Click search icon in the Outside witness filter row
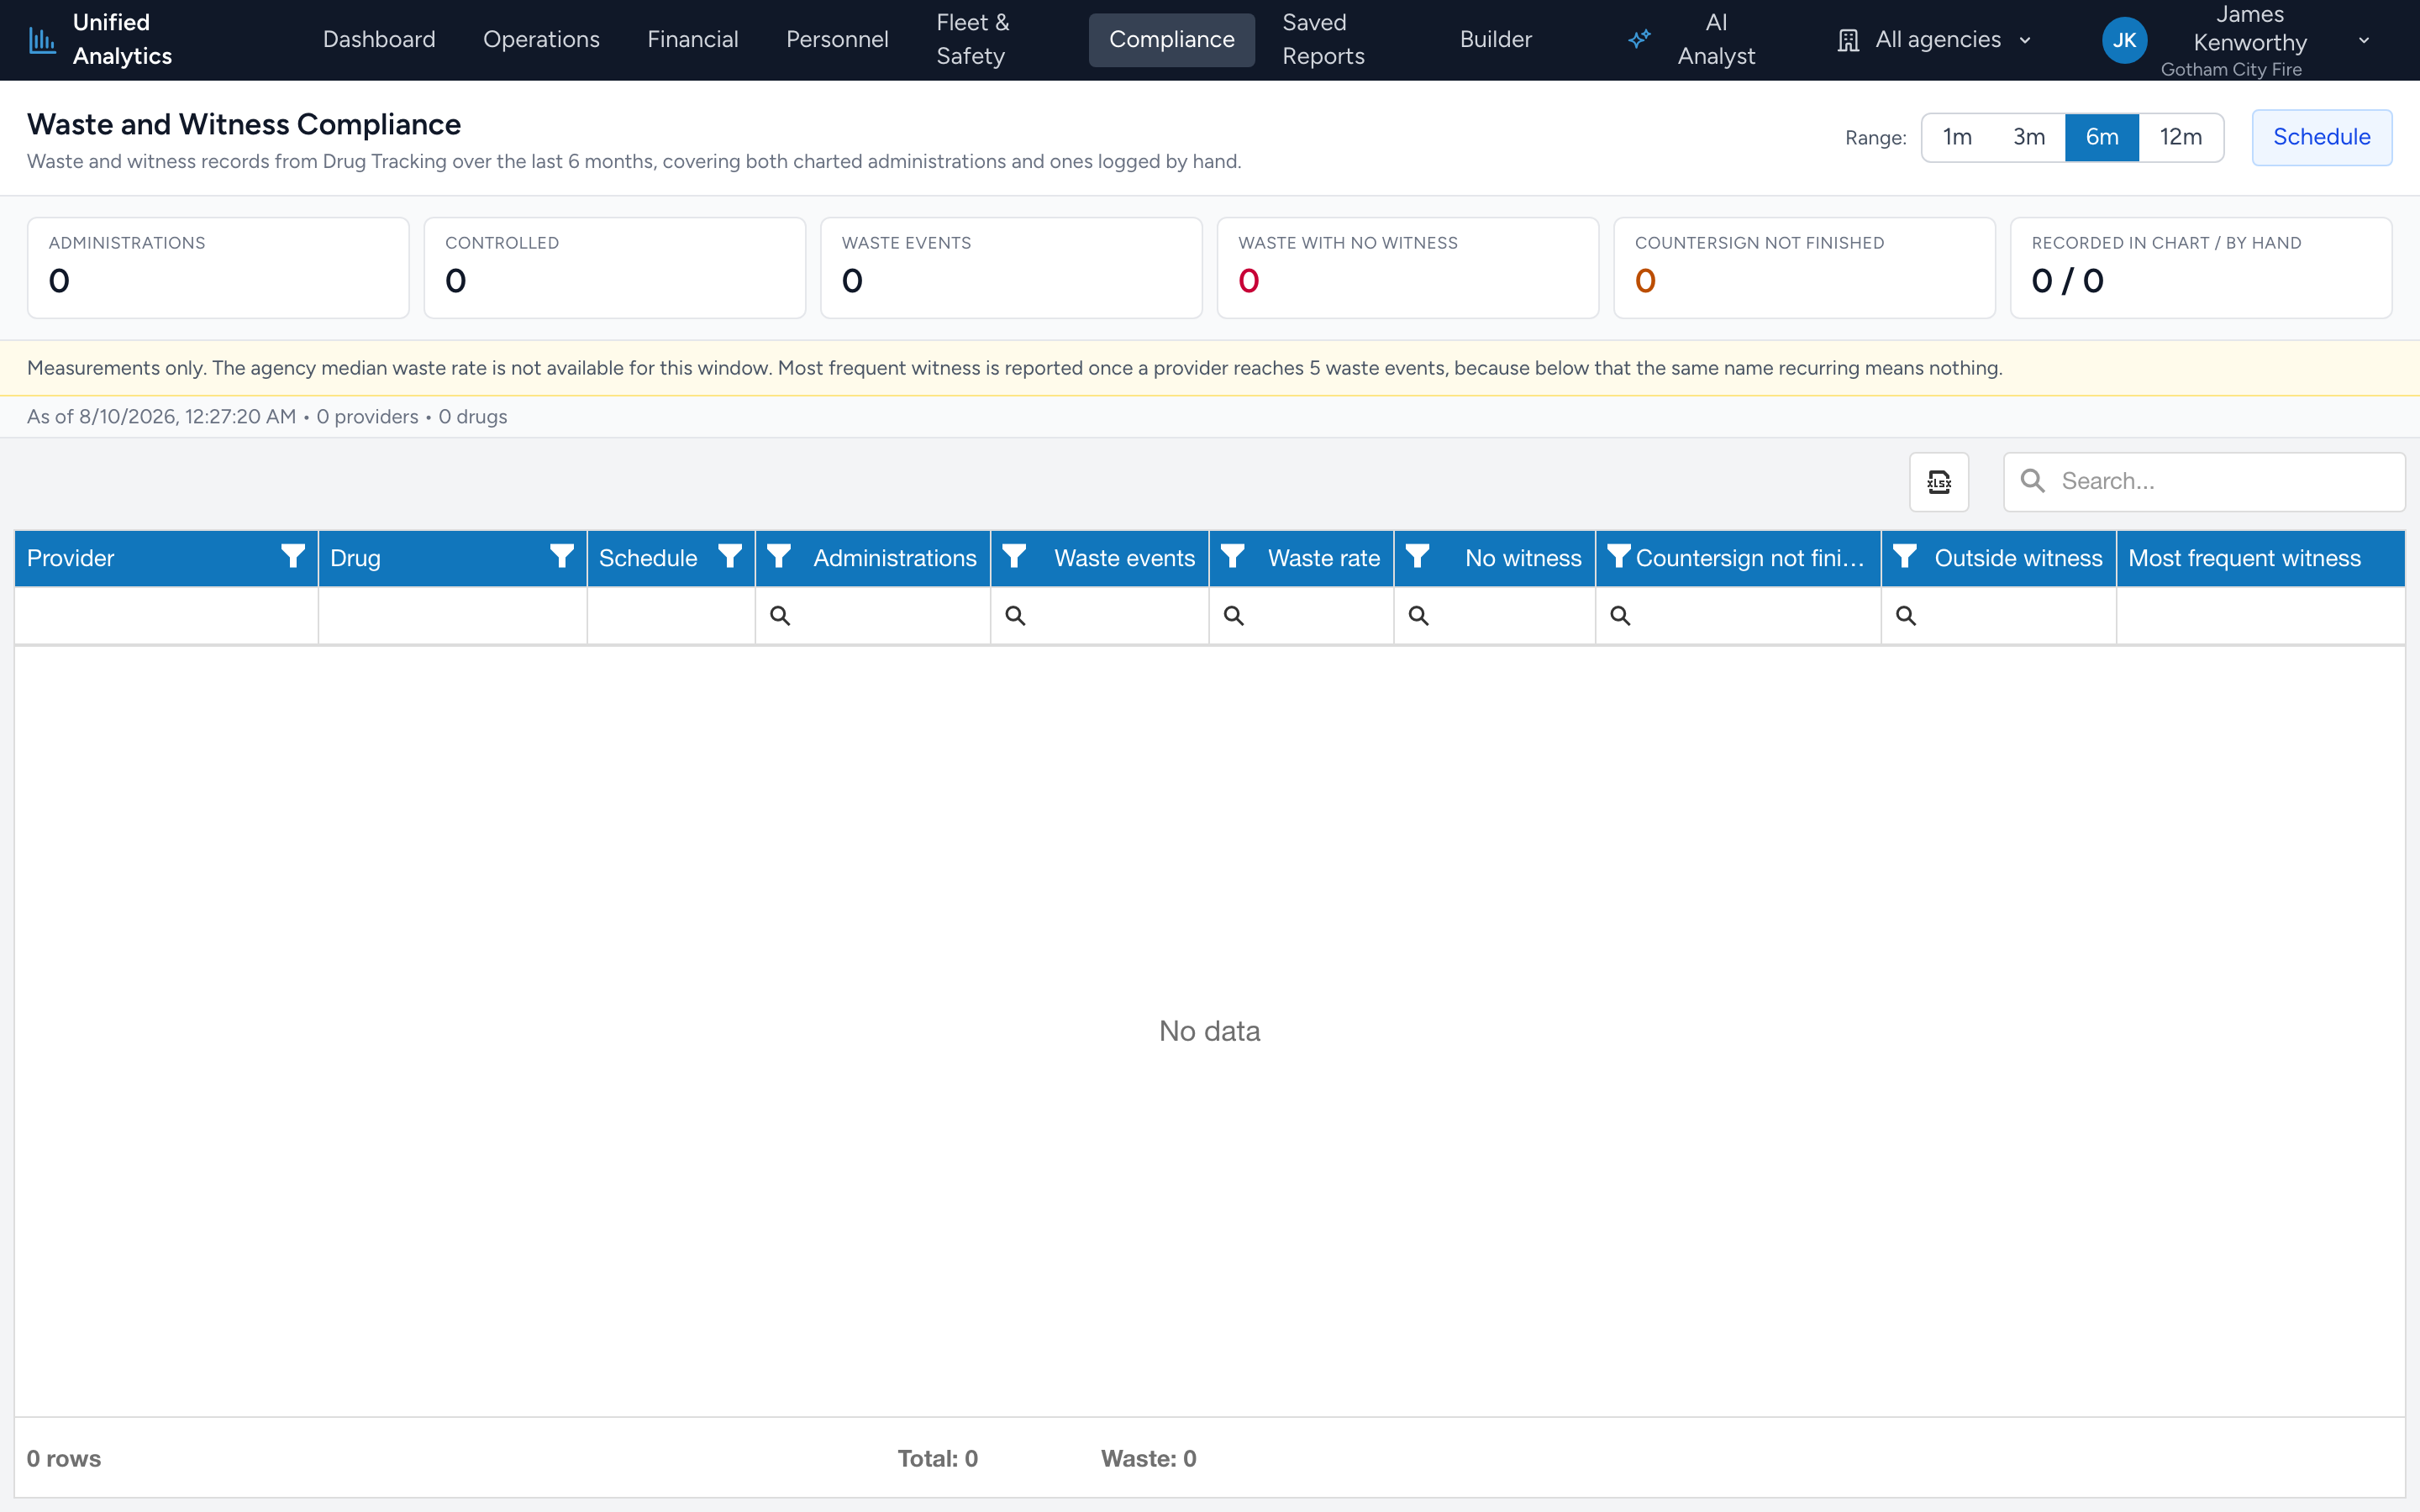The image size is (2420, 1512). [x=1906, y=616]
